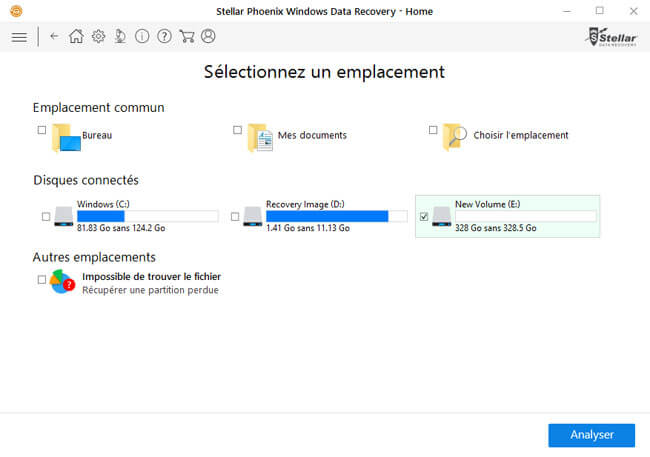Select the Windows (C:) drive checkbox
Image resolution: width=650 pixels, height=457 pixels.
[46, 216]
